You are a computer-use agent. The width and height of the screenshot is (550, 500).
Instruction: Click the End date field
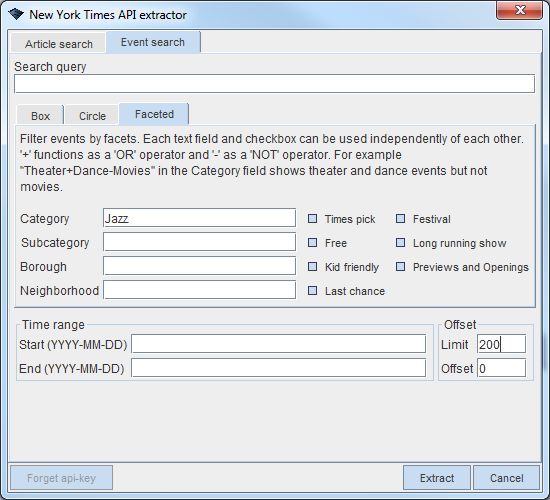coord(279,368)
